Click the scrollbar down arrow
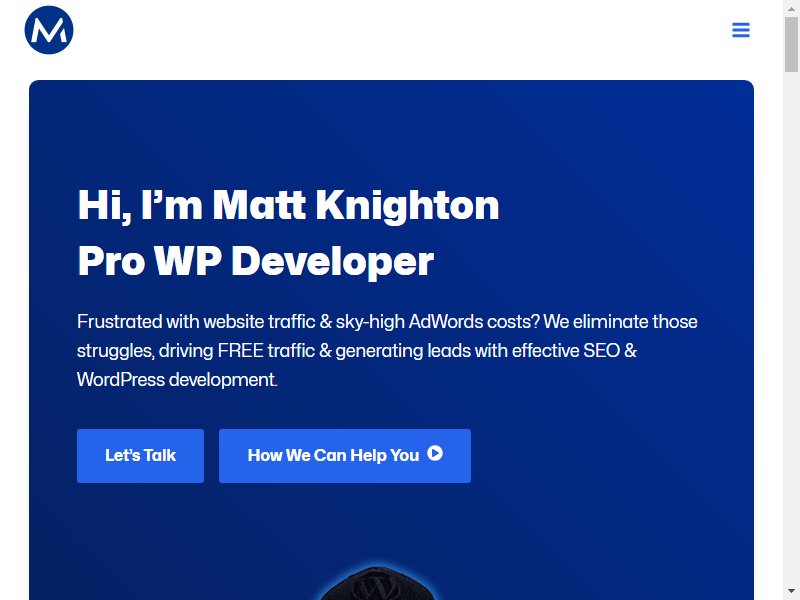This screenshot has width=800, height=600. (x=791, y=592)
